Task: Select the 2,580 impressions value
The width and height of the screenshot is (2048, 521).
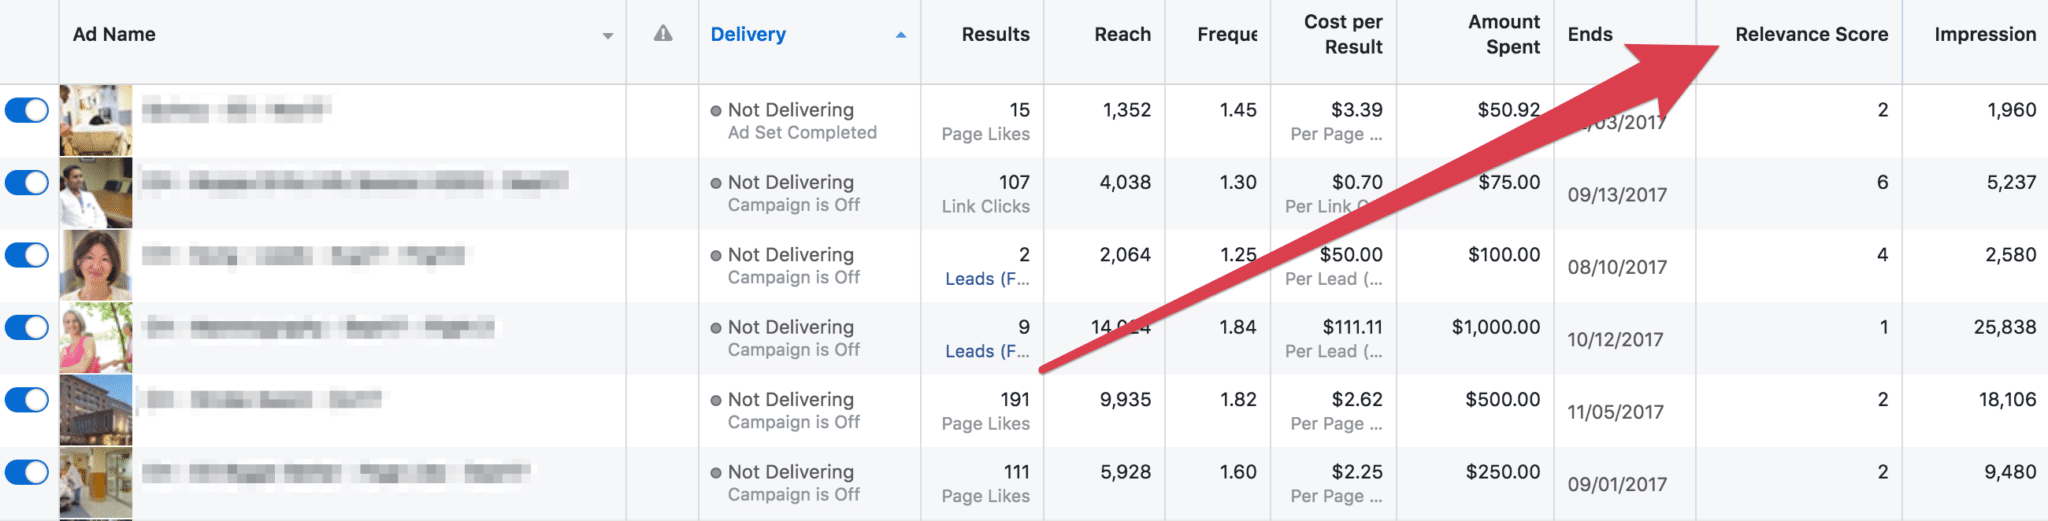Action: click(x=2010, y=255)
